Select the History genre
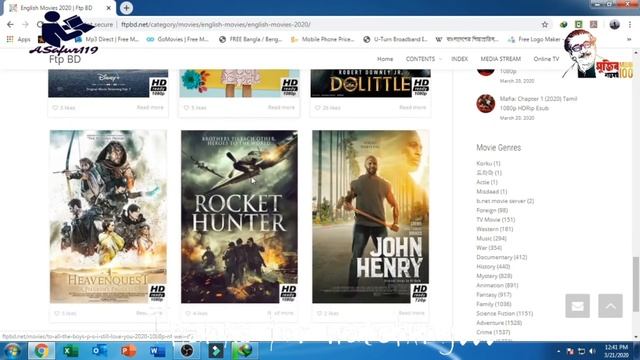Screen dimensions: 640x360 coord(493,267)
